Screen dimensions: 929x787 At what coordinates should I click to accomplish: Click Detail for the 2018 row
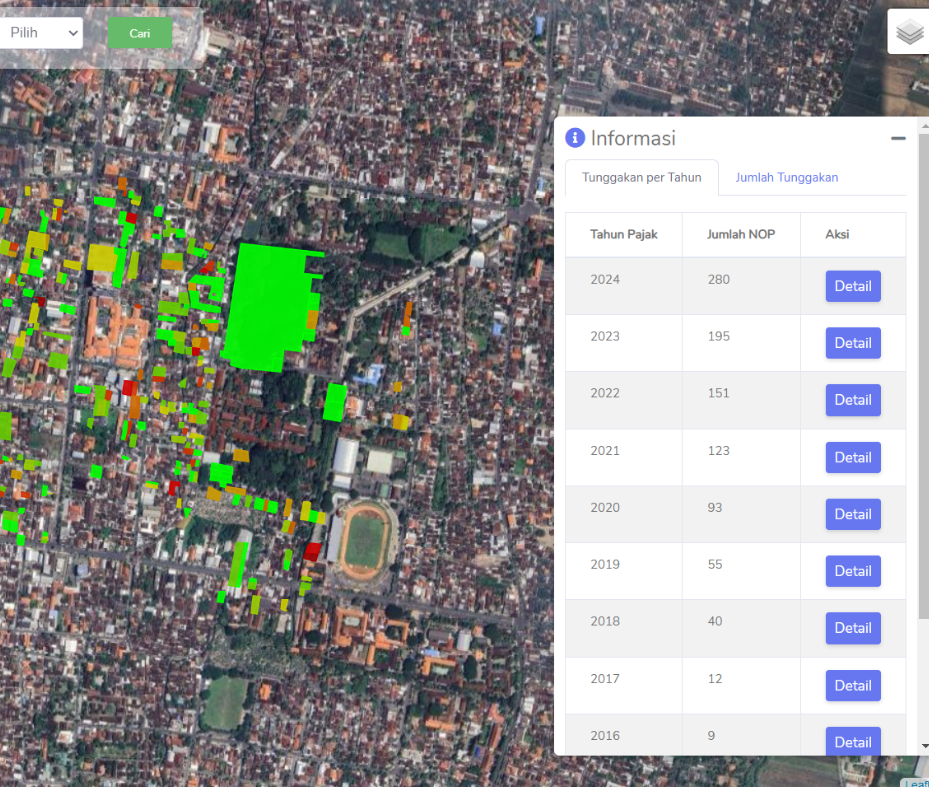(852, 628)
